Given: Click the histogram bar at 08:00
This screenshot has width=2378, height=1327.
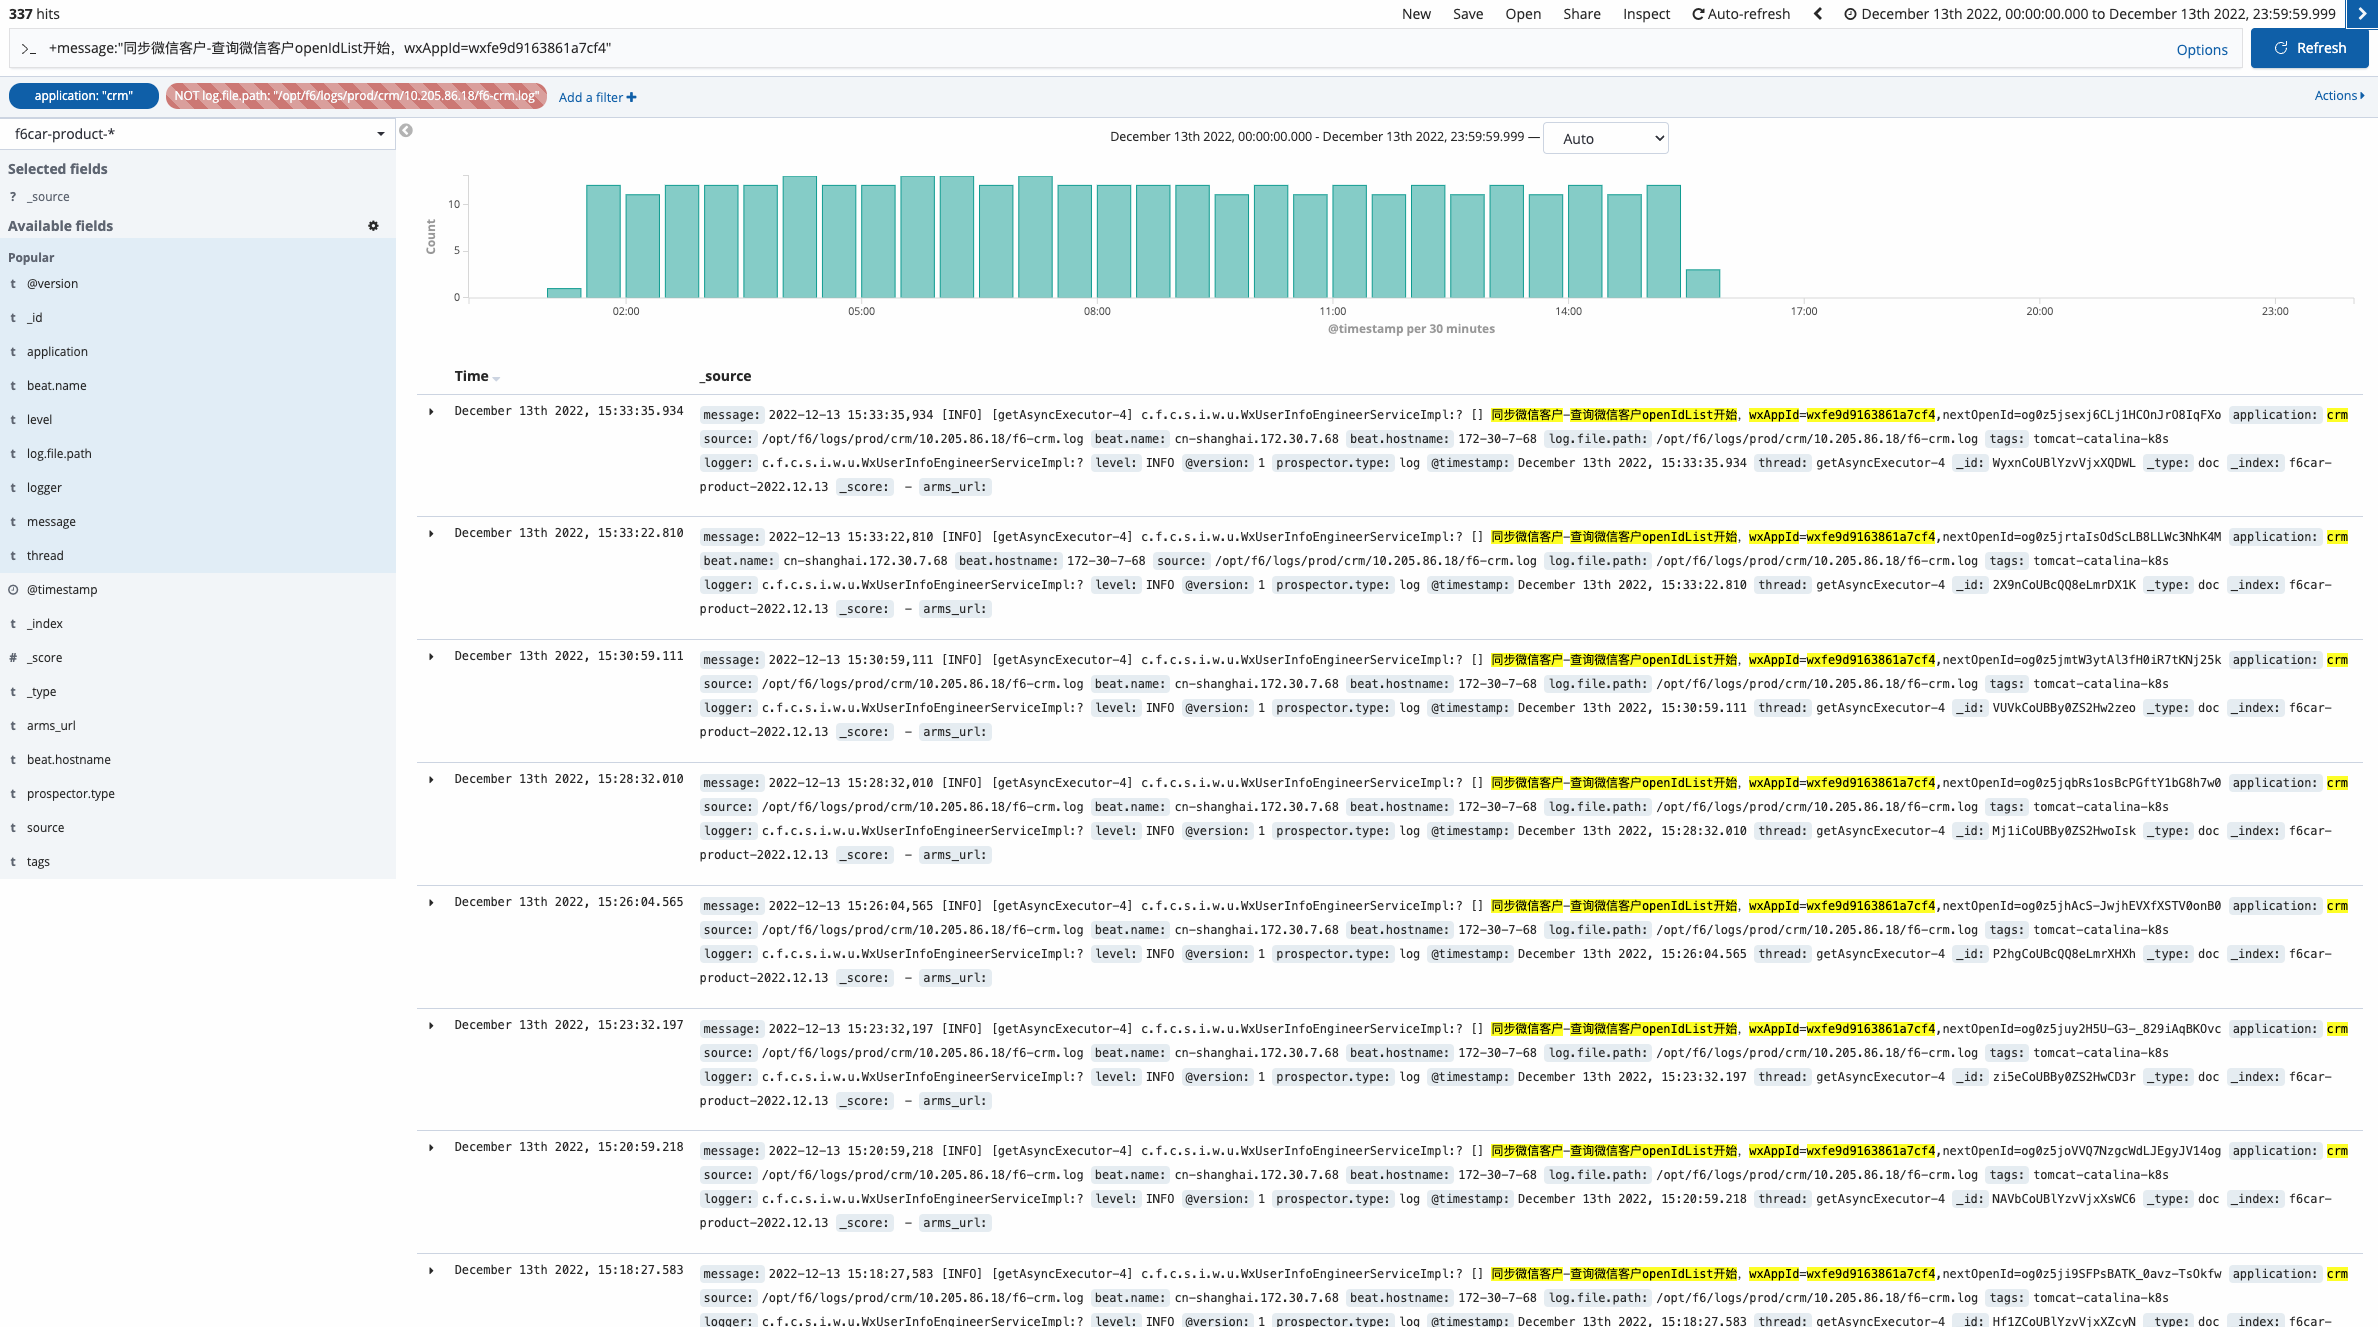Looking at the screenshot, I should (x=1114, y=241).
